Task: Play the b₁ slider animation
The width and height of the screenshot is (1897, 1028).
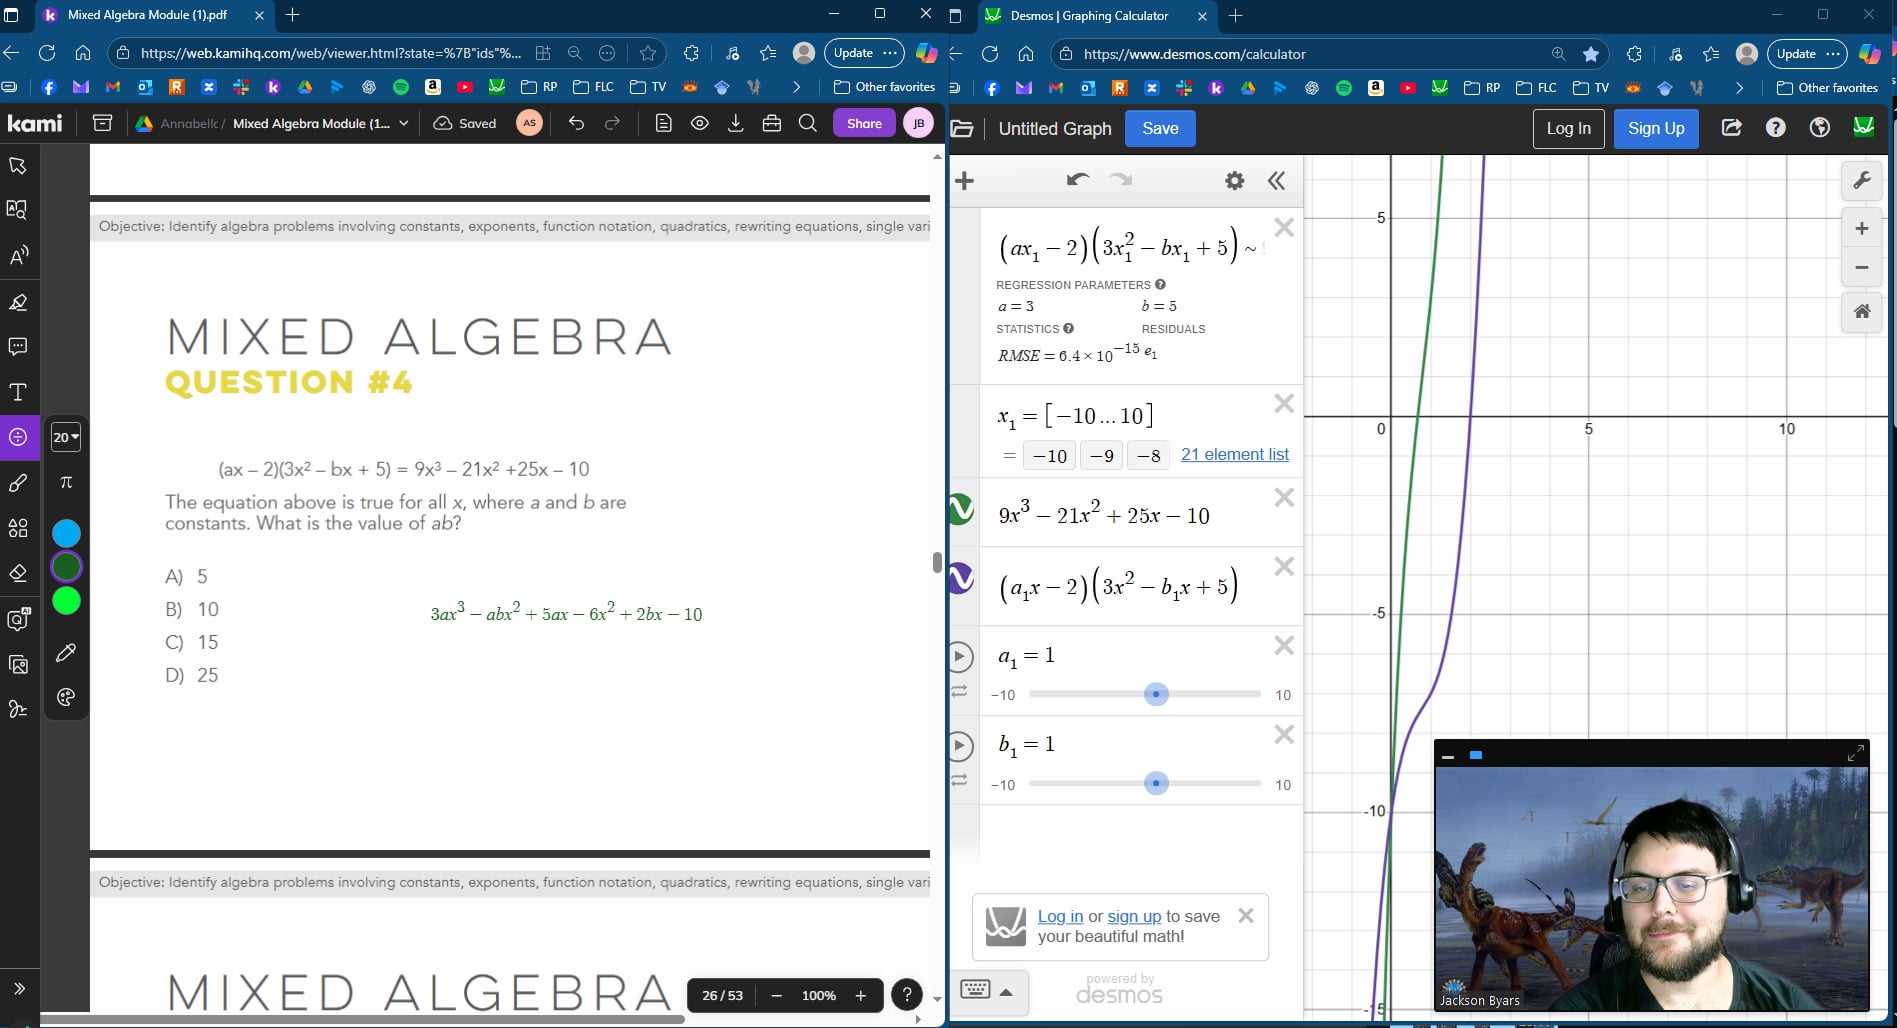Action: [x=960, y=745]
